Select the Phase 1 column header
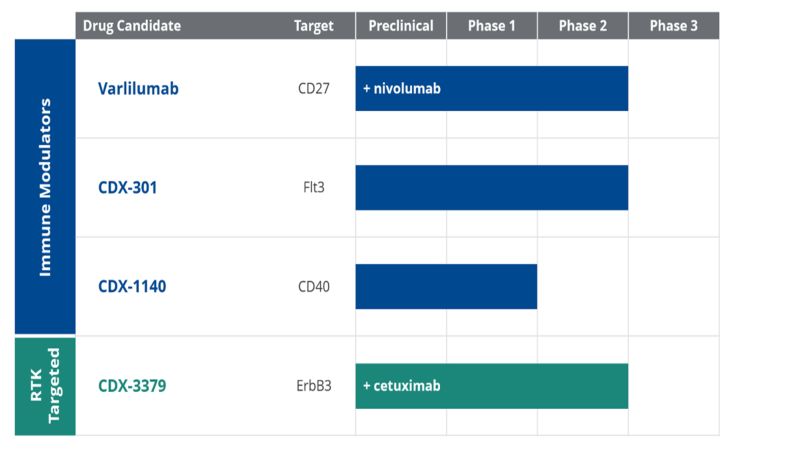This screenshot has width=800, height=450. tap(492, 25)
